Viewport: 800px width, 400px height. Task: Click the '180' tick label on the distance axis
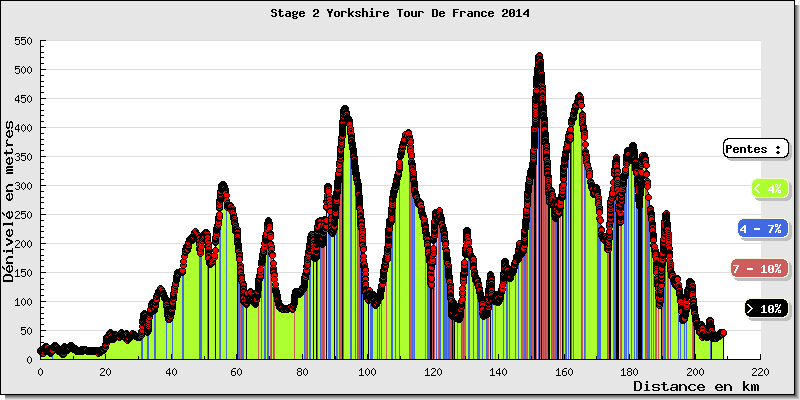629,371
